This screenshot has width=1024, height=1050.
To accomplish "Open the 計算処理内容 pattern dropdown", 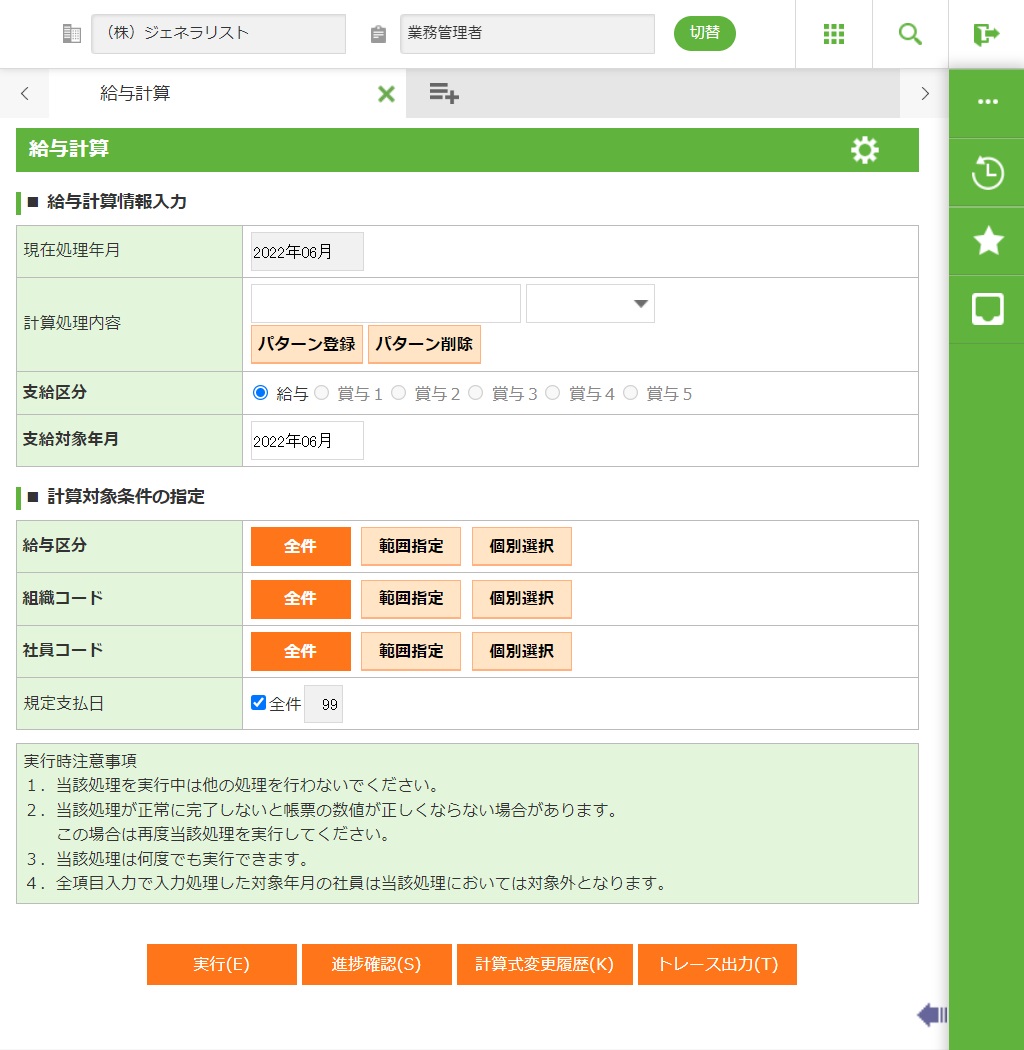I will (x=590, y=304).
